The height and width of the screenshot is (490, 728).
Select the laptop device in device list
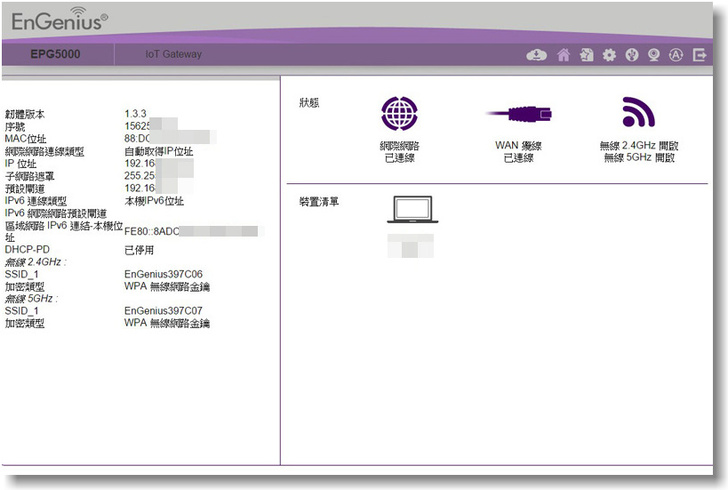[412, 209]
